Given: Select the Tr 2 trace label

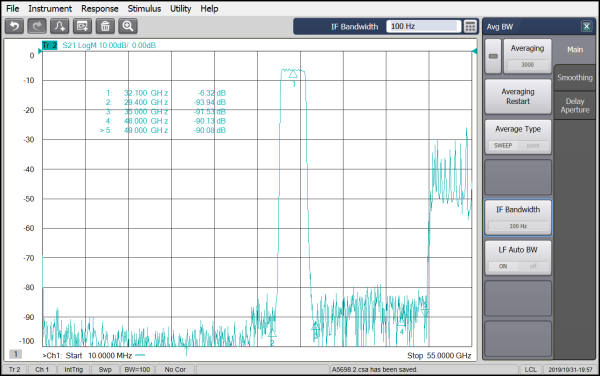Looking at the screenshot, I should 49,46.
